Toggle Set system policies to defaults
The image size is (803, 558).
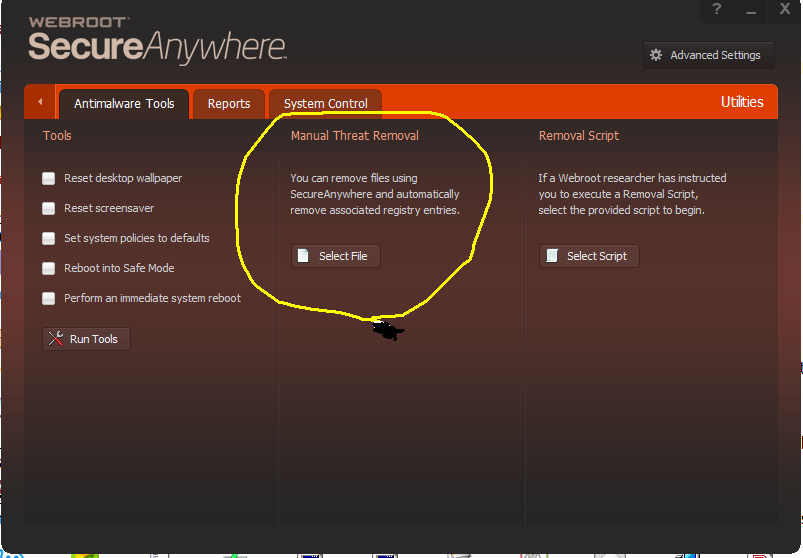point(49,239)
